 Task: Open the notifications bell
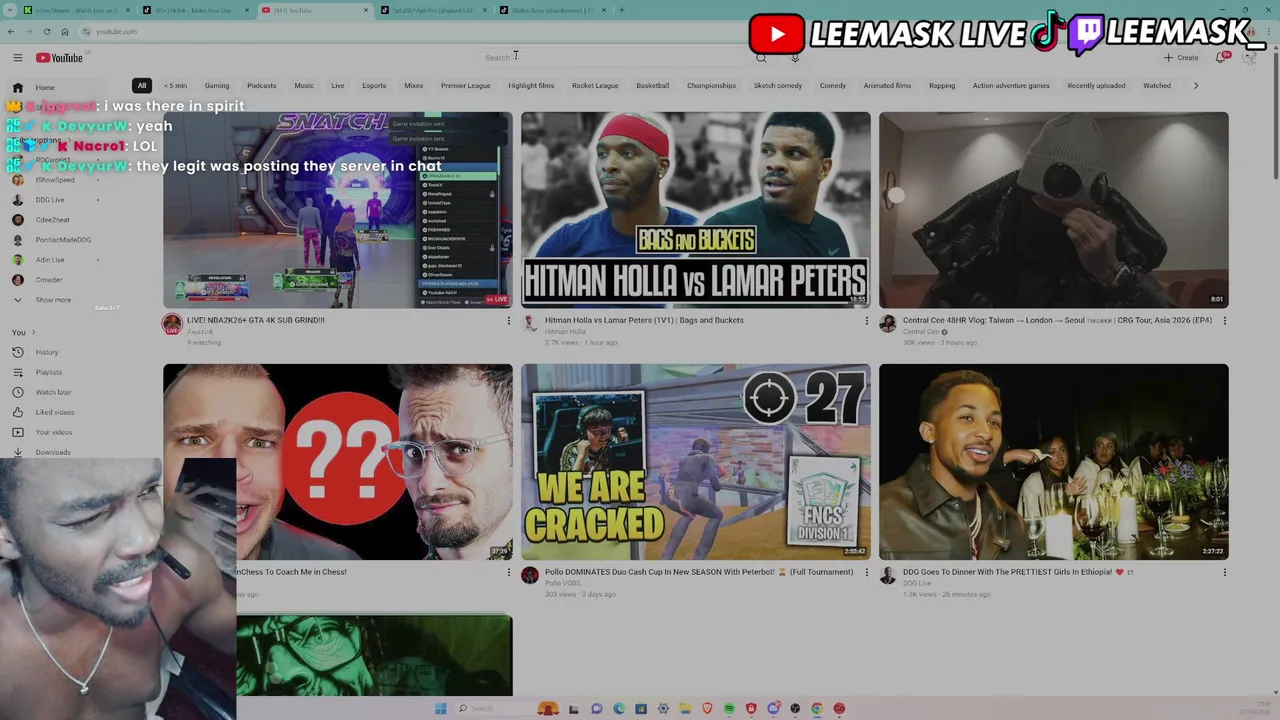(x=1222, y=57)
